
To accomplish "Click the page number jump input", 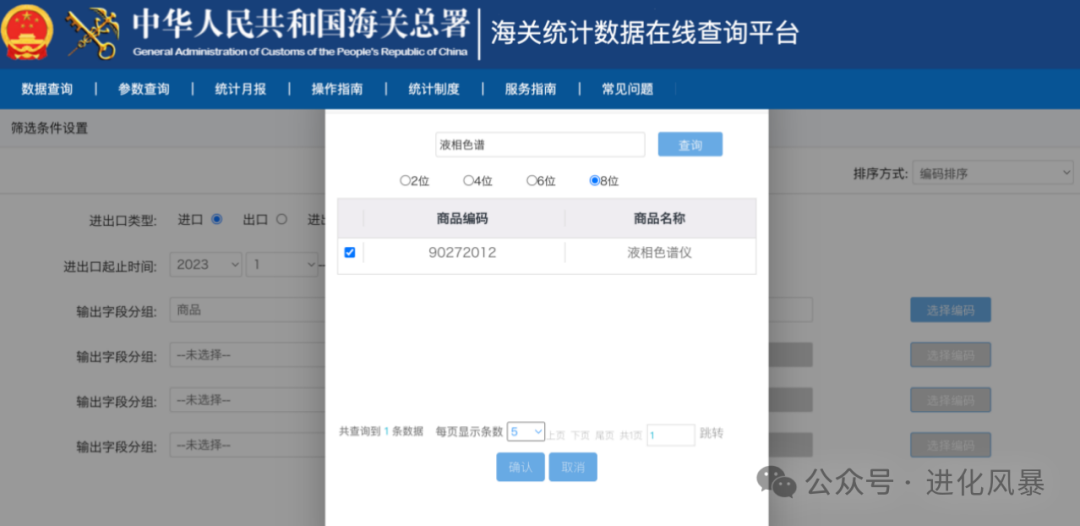I will click(671, 435).
